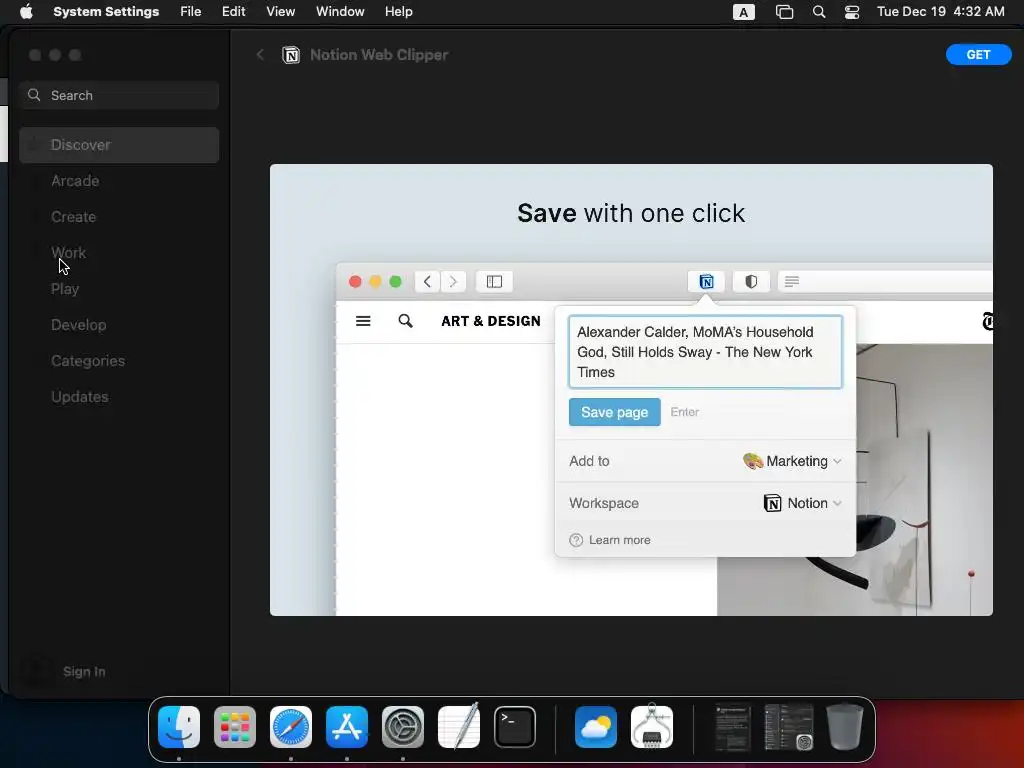This screenshot has height=768, width=1024.
Task: Click the ART & DESIGN heading
Action: pyautogui.click(x=491, y=321)
